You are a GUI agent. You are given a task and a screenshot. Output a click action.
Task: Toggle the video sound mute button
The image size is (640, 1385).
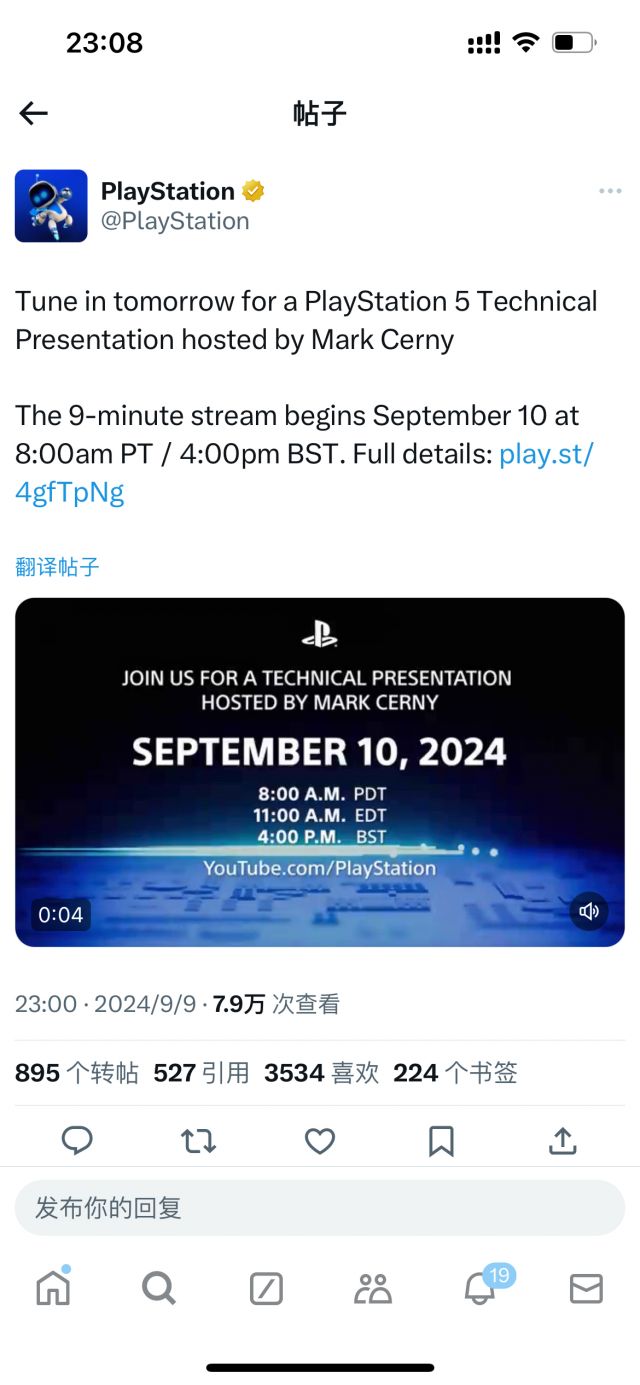[x=589, y=911]
